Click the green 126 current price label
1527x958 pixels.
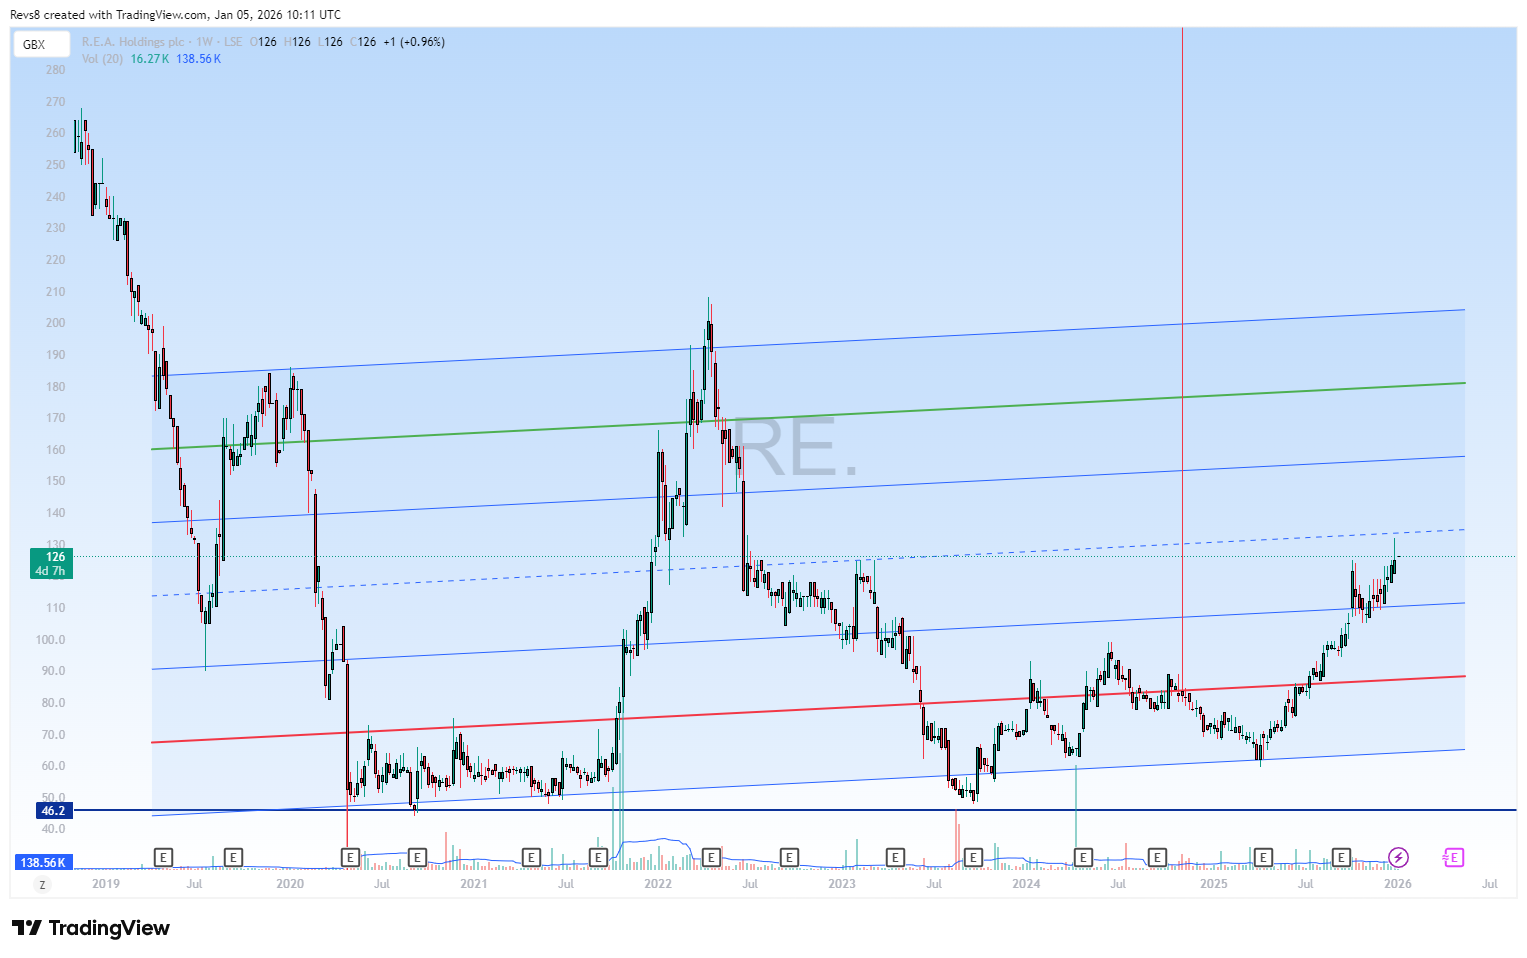tap(50, 563)
